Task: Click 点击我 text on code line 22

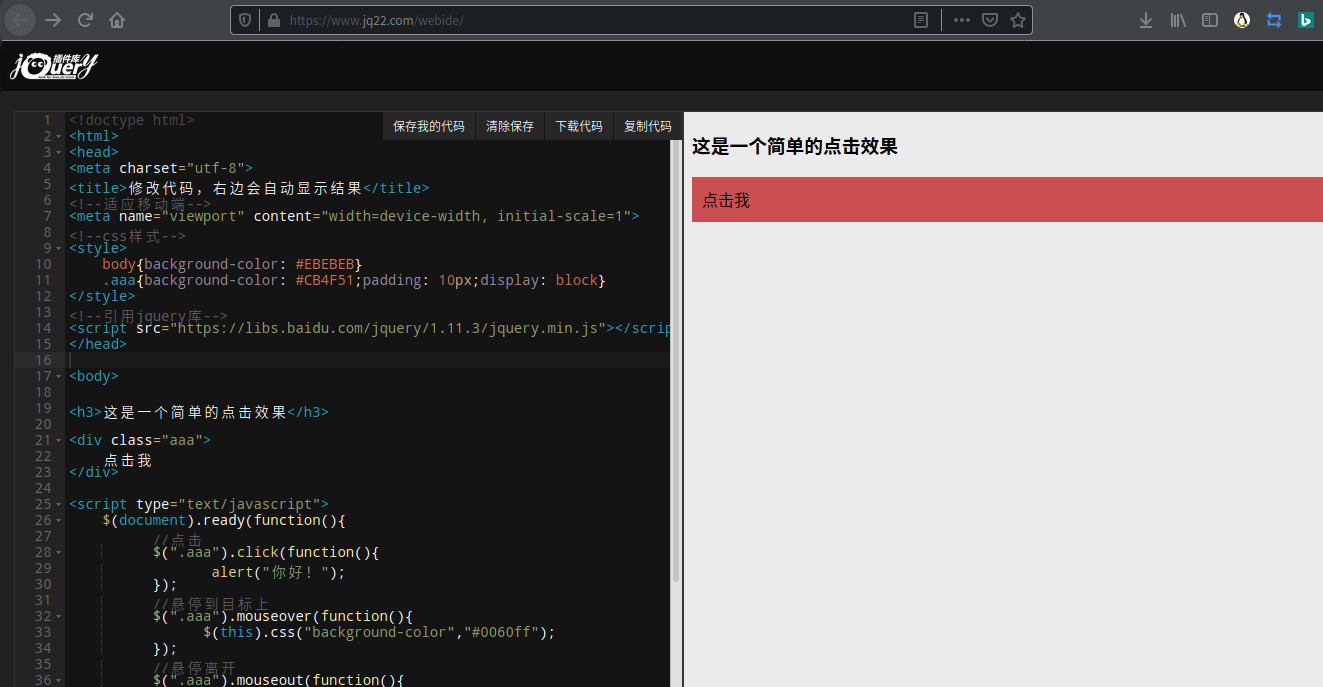Action: pos(128,460)
